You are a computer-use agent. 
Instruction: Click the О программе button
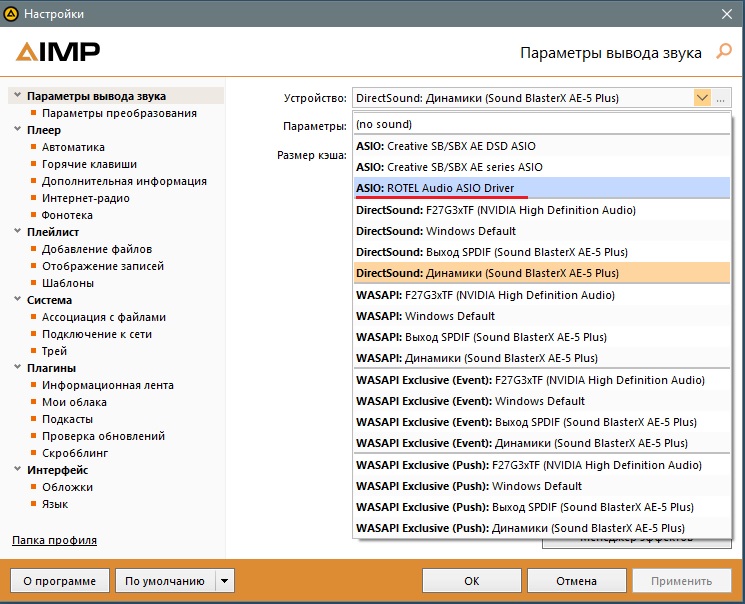pos(60,581)
